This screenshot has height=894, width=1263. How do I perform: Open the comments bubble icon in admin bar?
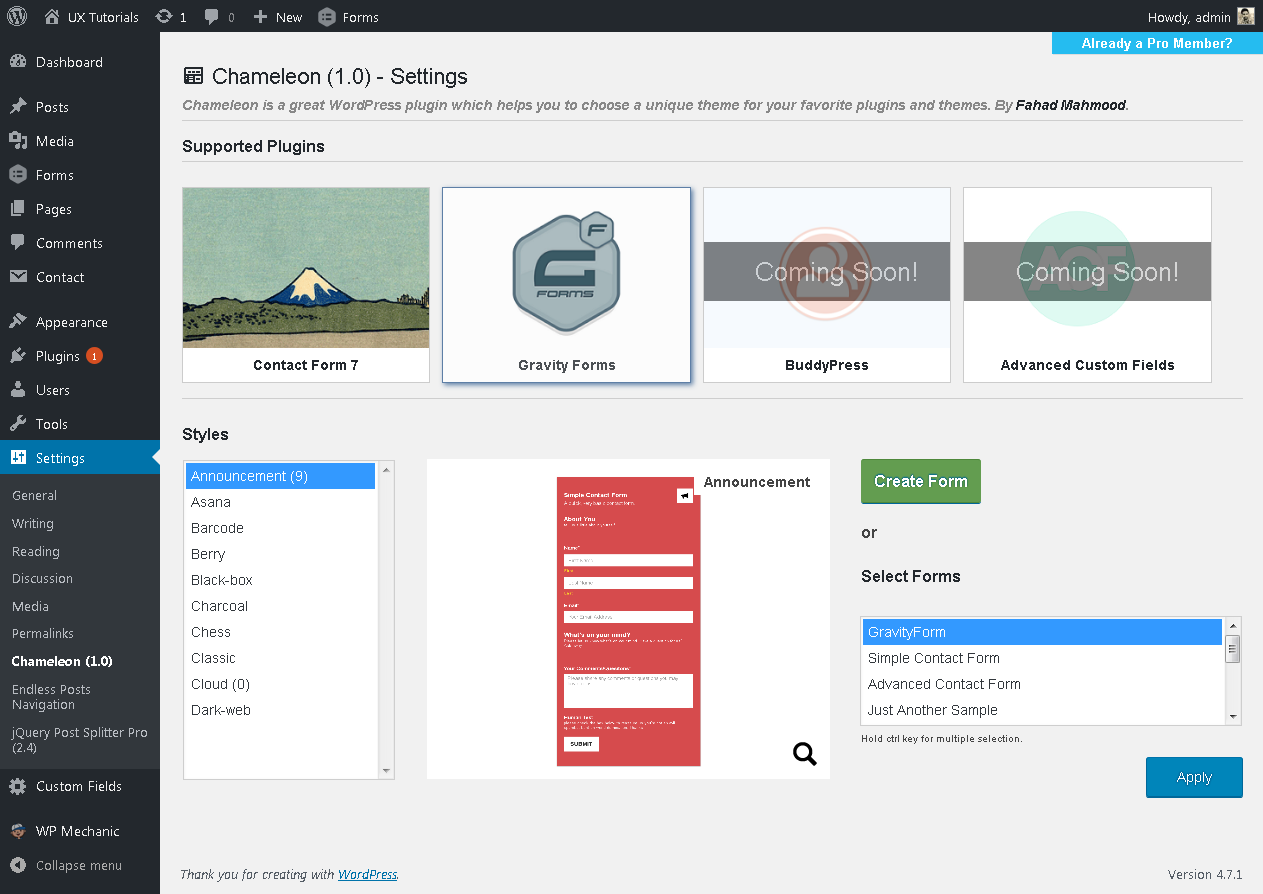click(212, 17)
